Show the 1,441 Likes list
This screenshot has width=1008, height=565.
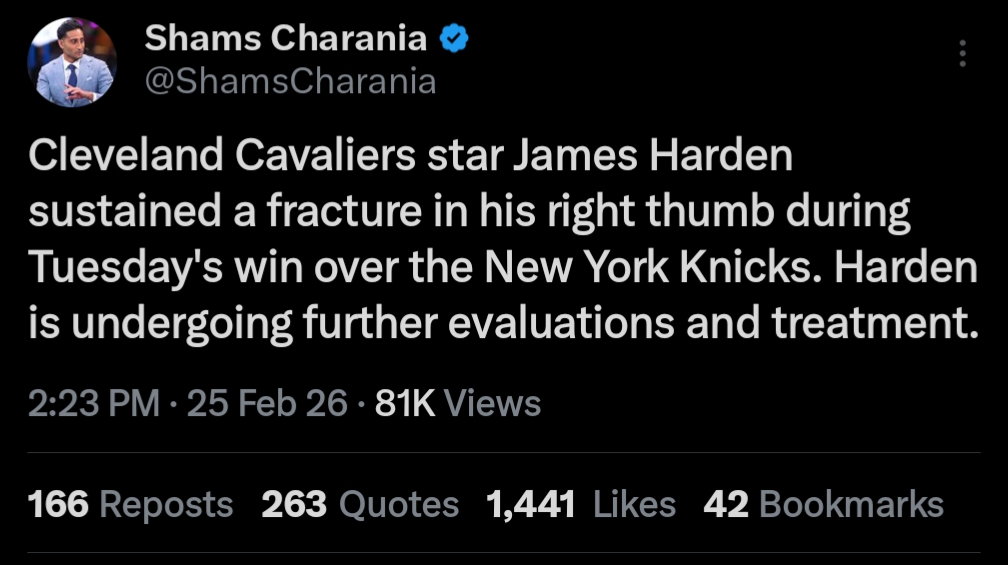click(x=580, y=504)
